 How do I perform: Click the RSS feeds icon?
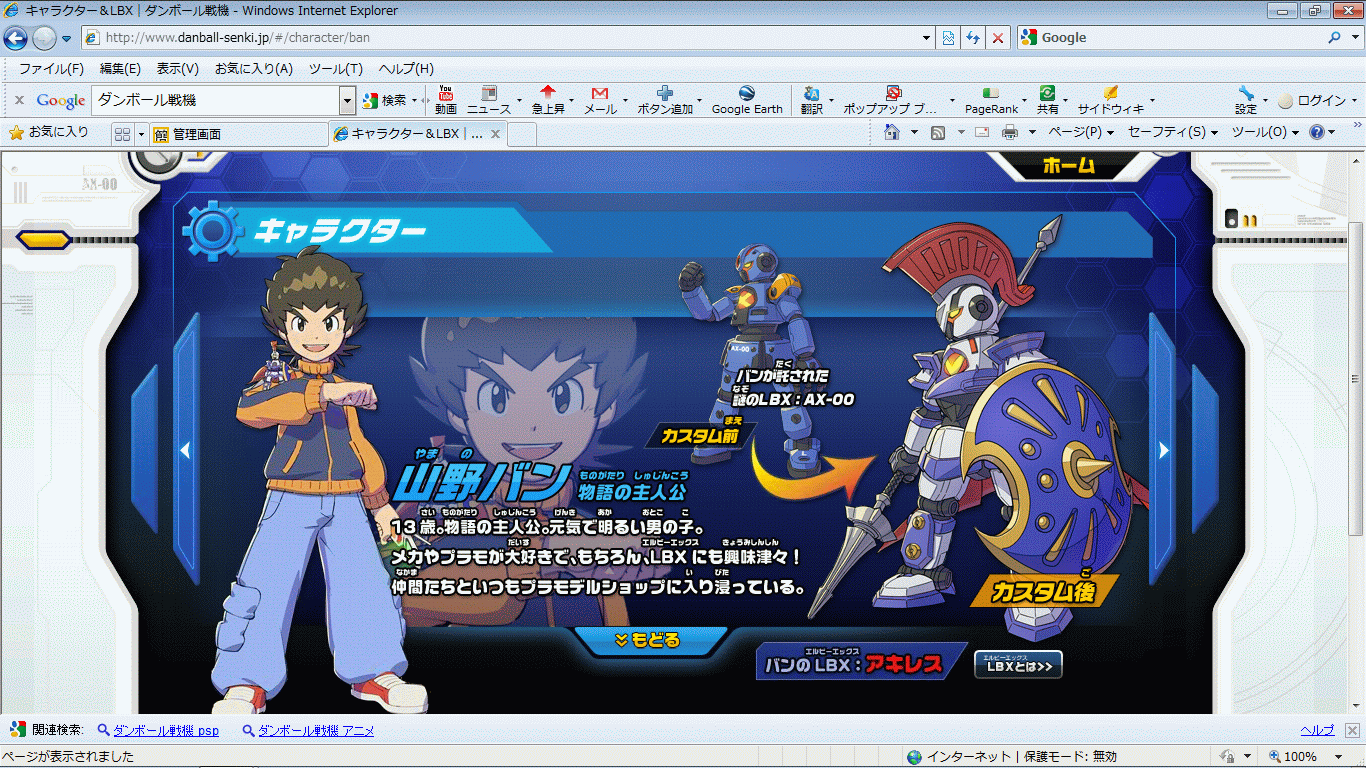click(938, 132)
